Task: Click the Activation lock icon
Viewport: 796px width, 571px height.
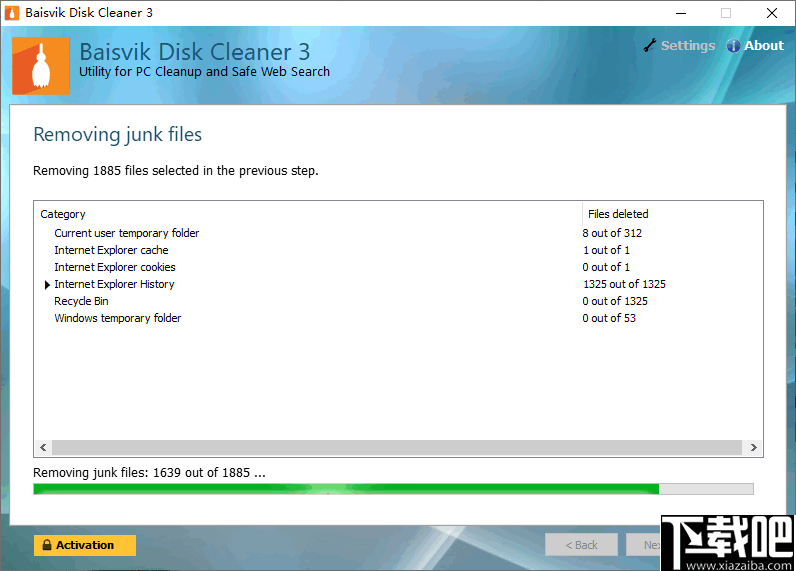Action: point(47,545)
